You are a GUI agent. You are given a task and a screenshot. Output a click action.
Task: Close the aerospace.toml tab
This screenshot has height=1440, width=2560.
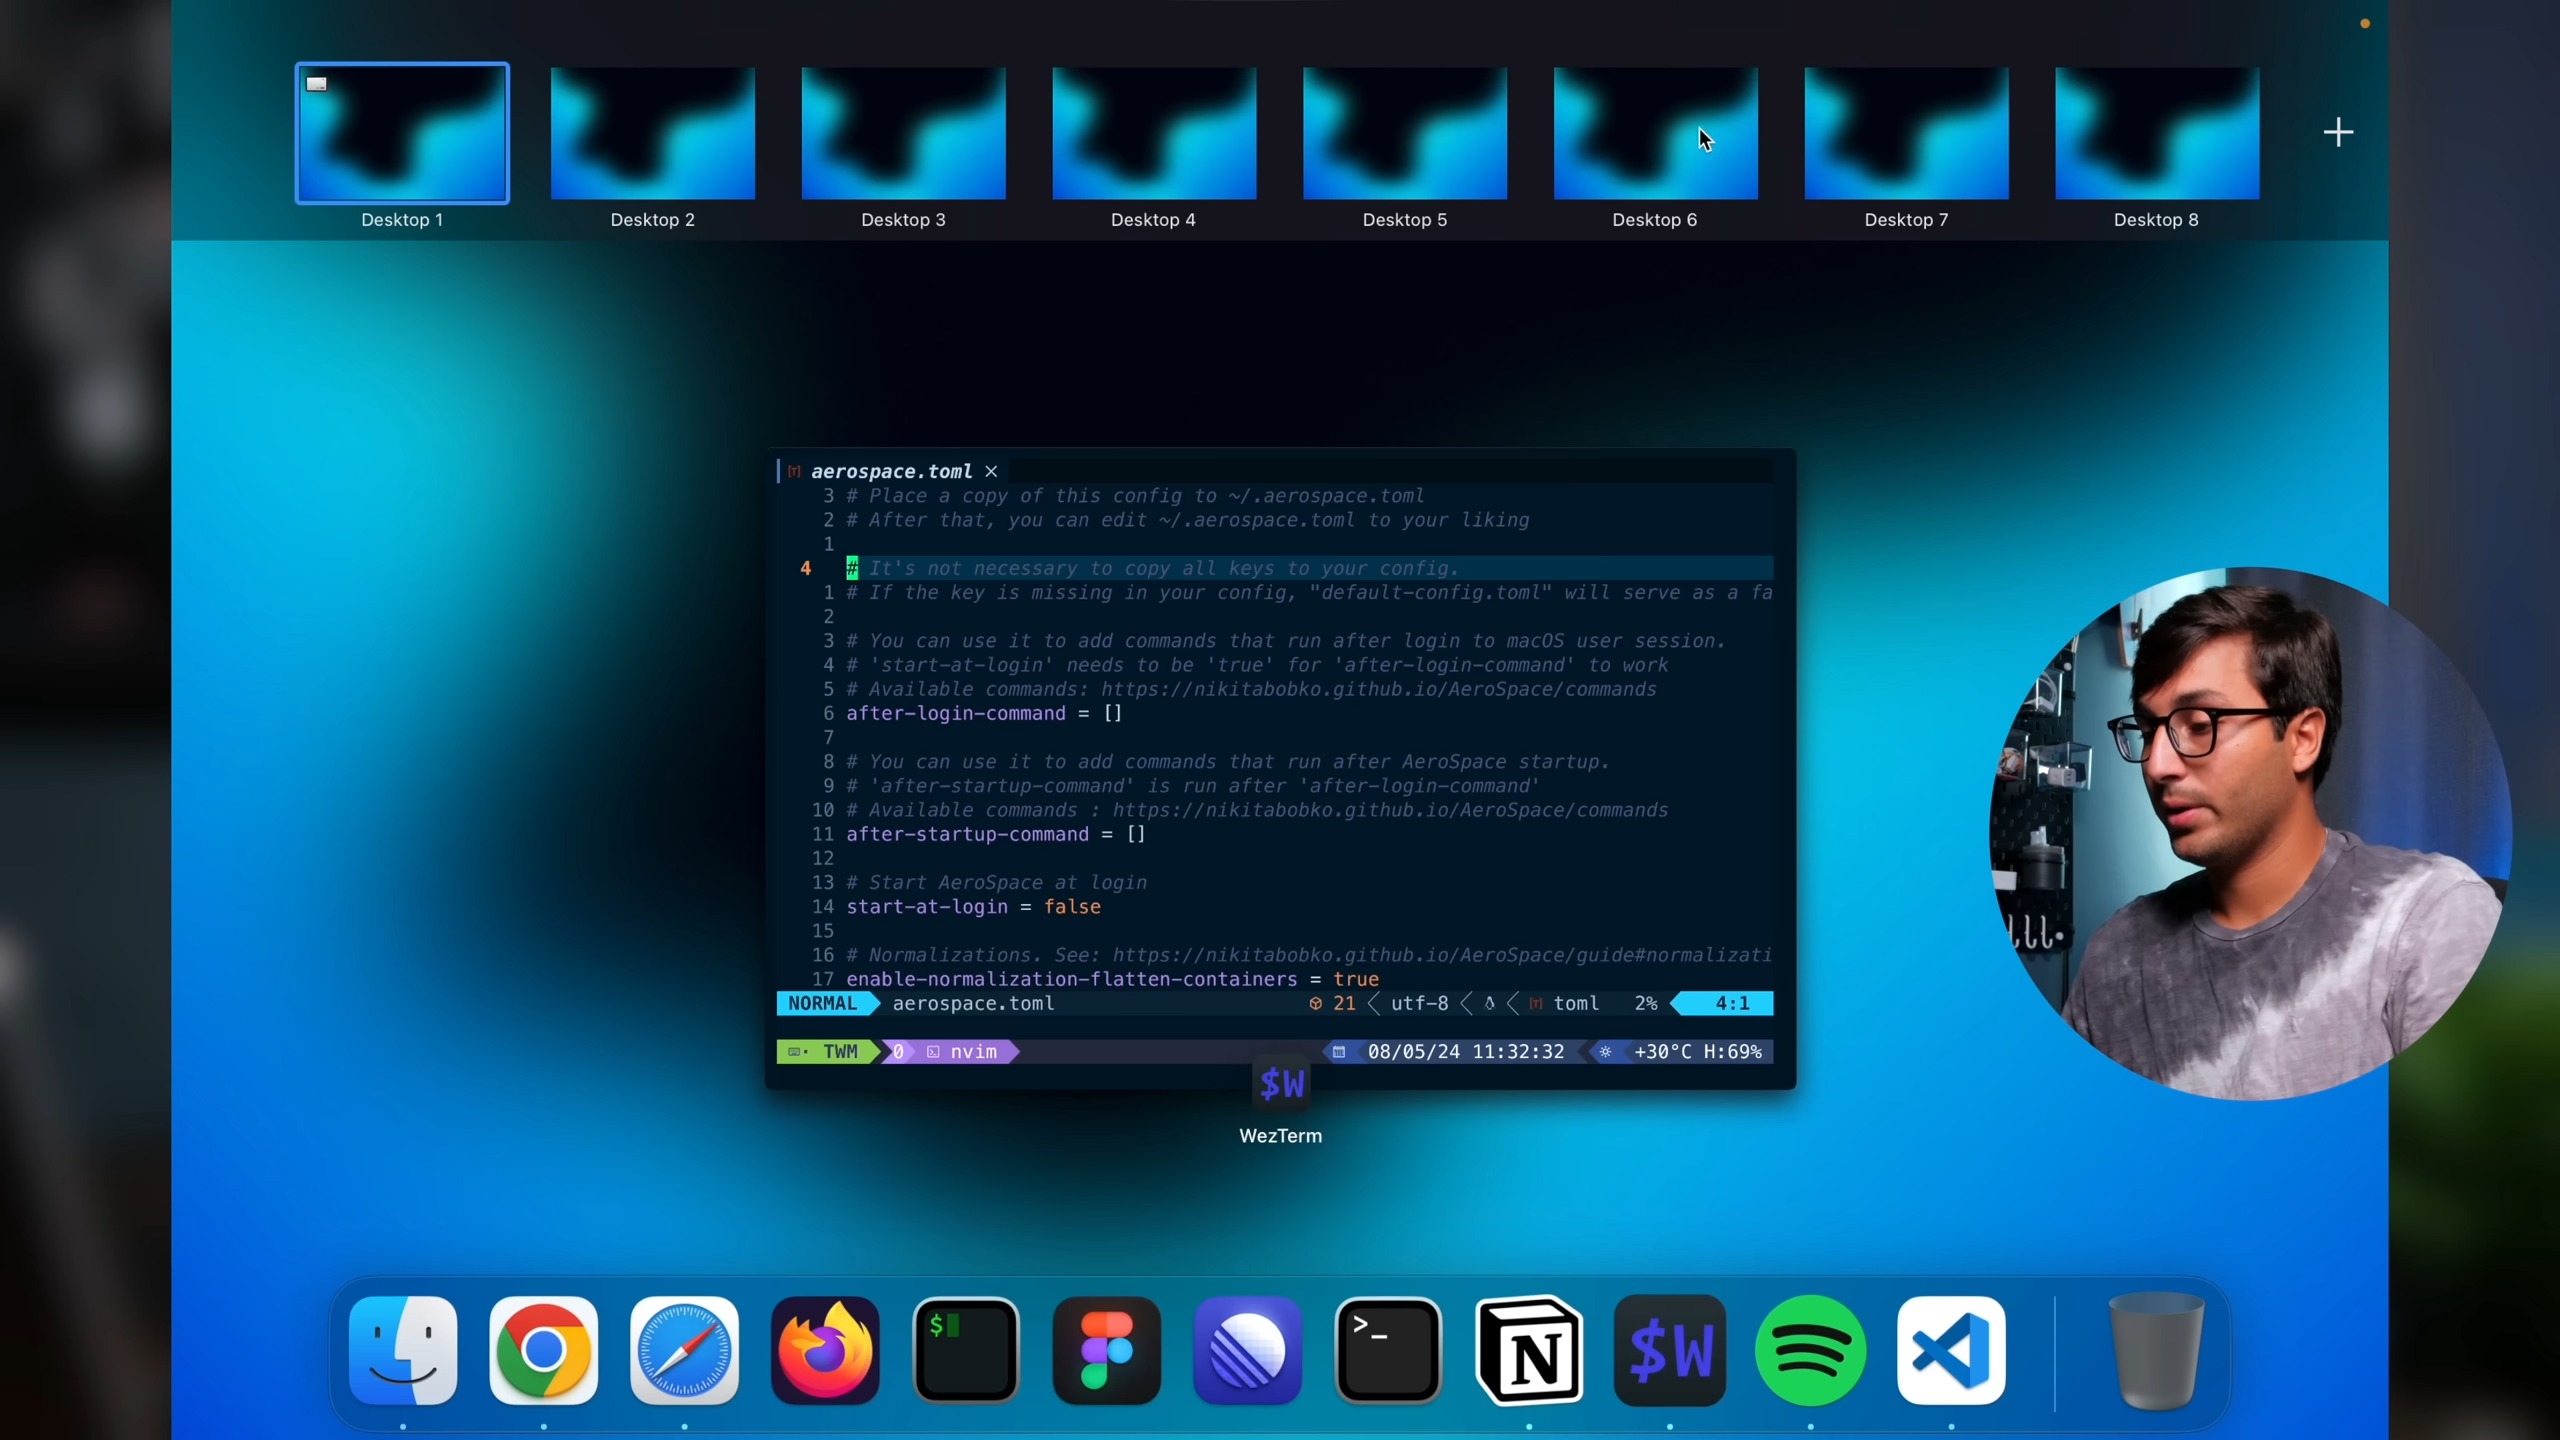coord(991,471)
